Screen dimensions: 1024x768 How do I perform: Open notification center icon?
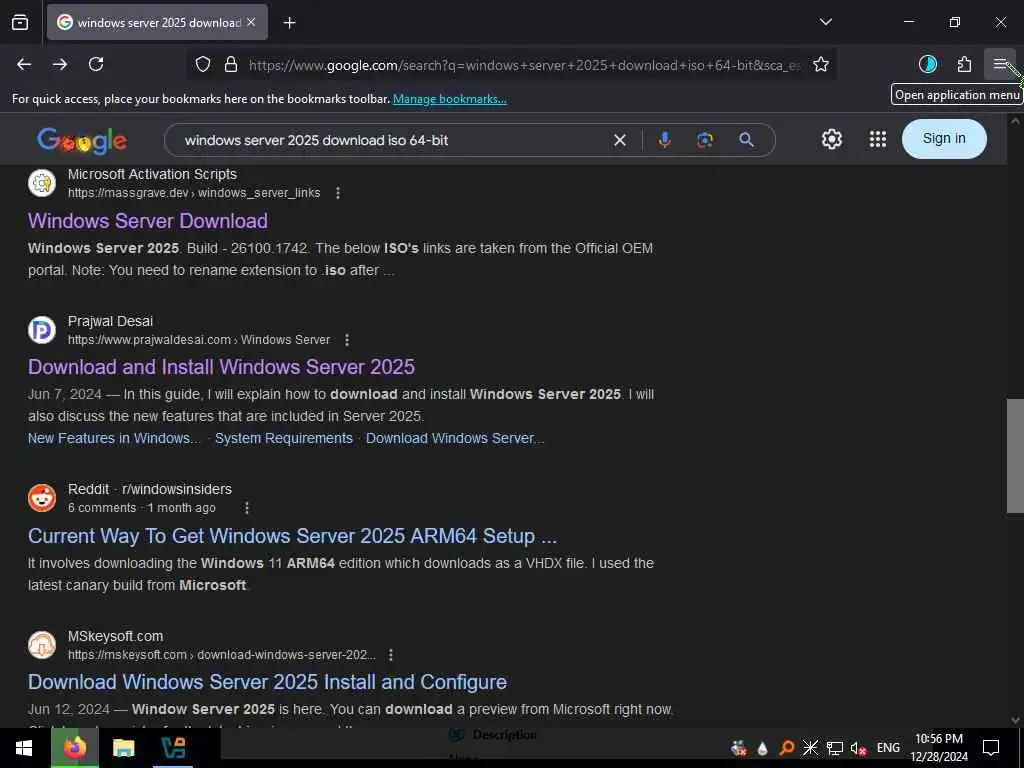pyautogui.click(x=991, y=748)
